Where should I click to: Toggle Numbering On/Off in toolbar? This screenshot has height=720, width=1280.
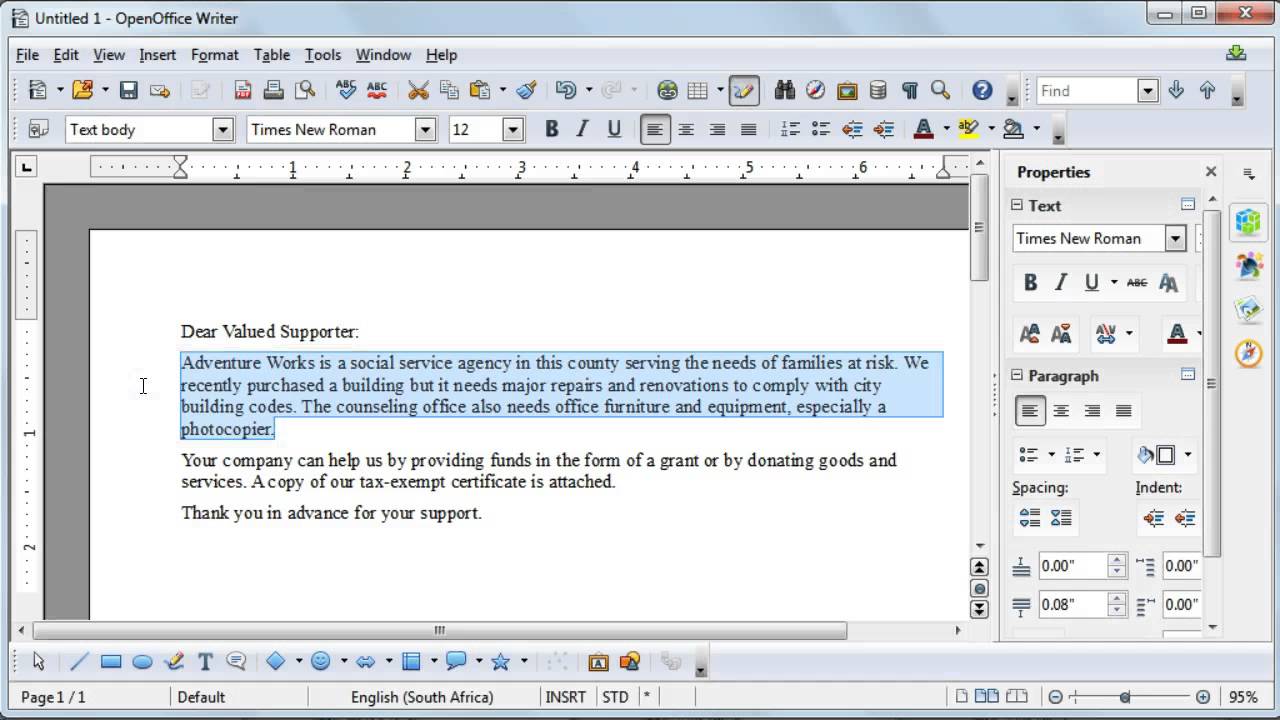coord(790,129)
